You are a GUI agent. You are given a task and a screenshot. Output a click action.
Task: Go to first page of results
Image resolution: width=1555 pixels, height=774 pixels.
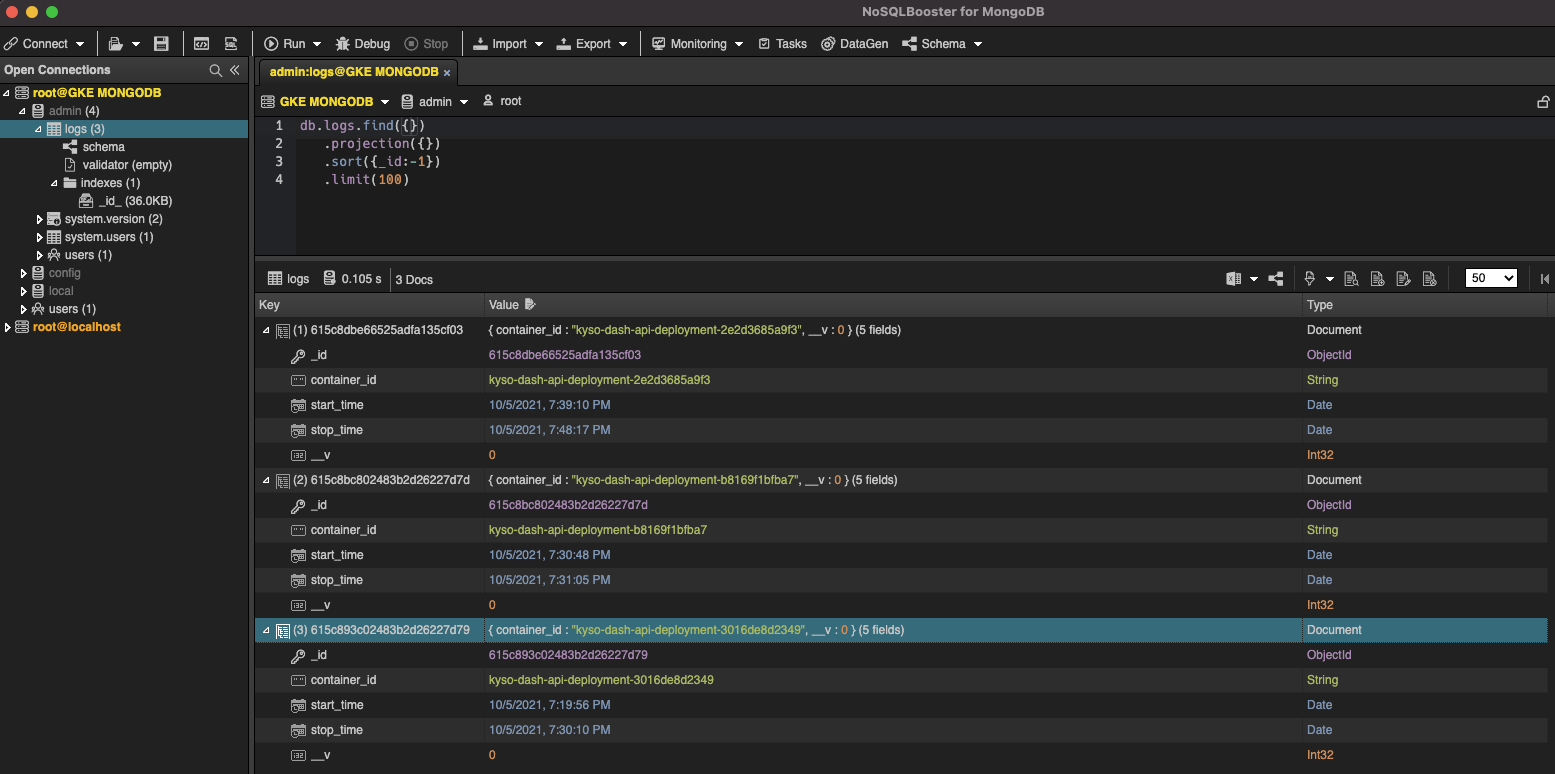pyautogui.click(x=1545, y=279)
